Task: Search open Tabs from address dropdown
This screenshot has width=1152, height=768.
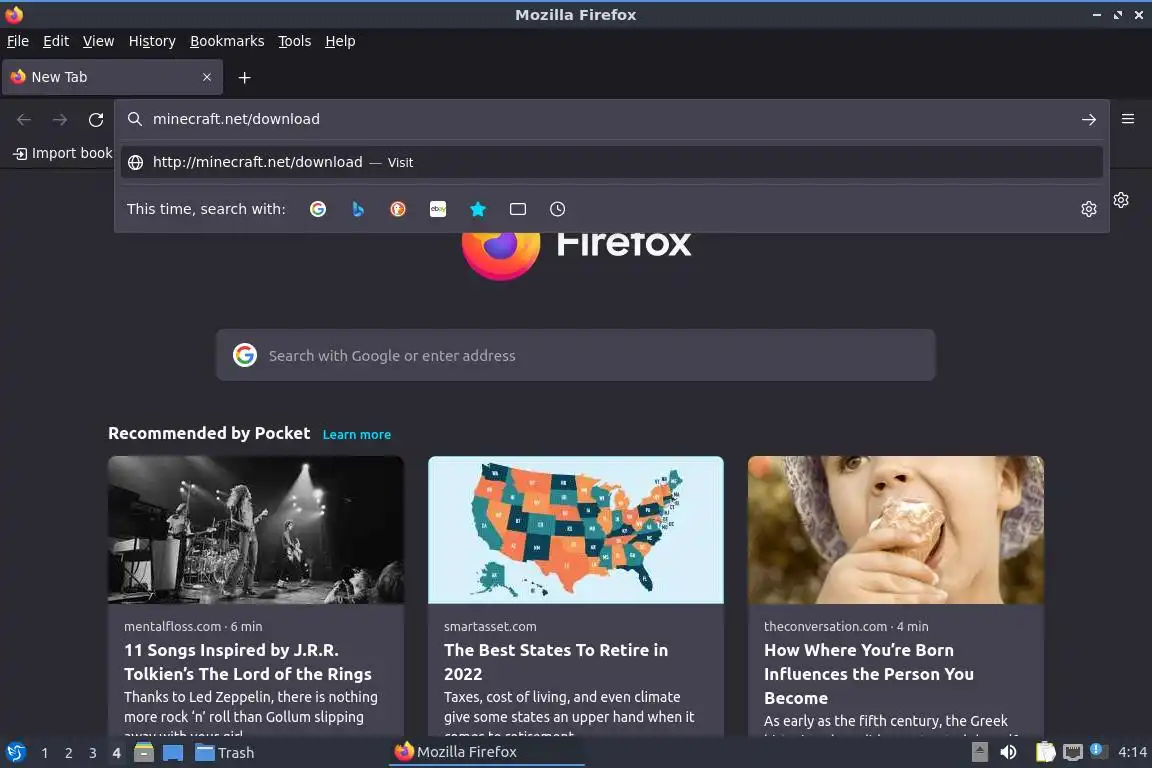Action: click(518, 209)
